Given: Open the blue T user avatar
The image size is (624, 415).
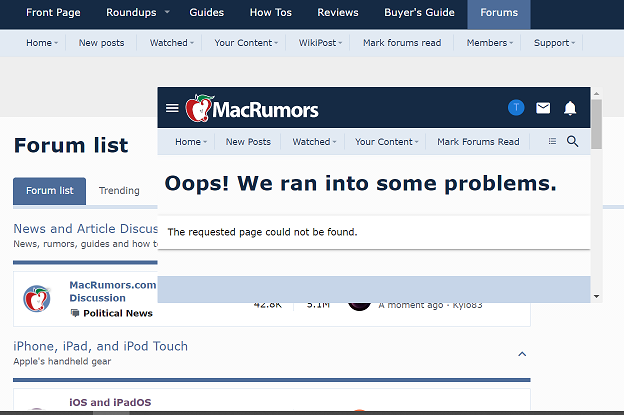Looking at the screenshot, I should point(516,107).
